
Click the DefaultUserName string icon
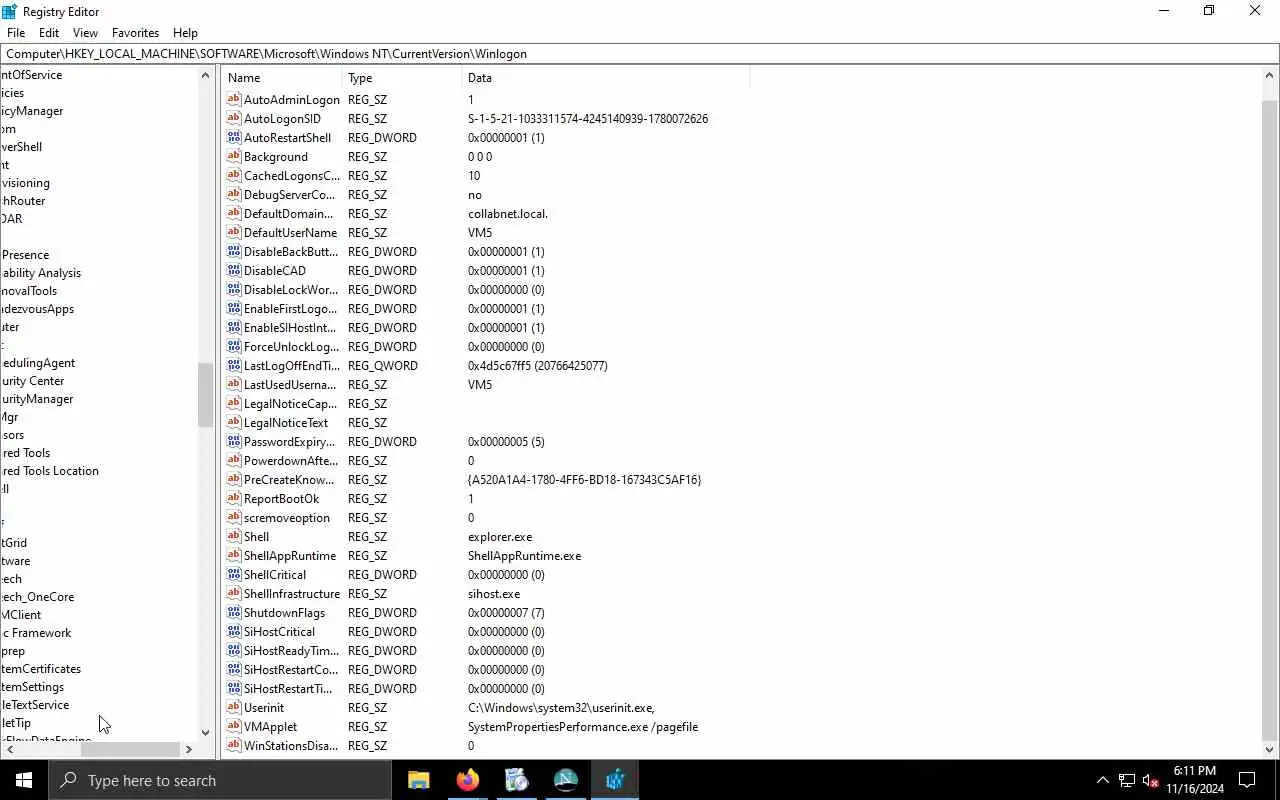pos(234,232)
